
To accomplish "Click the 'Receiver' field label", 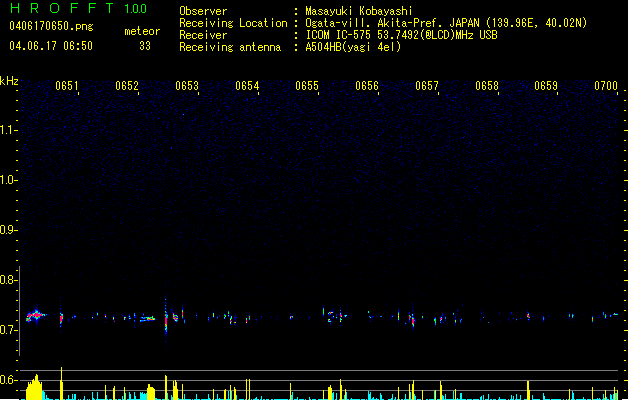I will (x=203, y=35).
